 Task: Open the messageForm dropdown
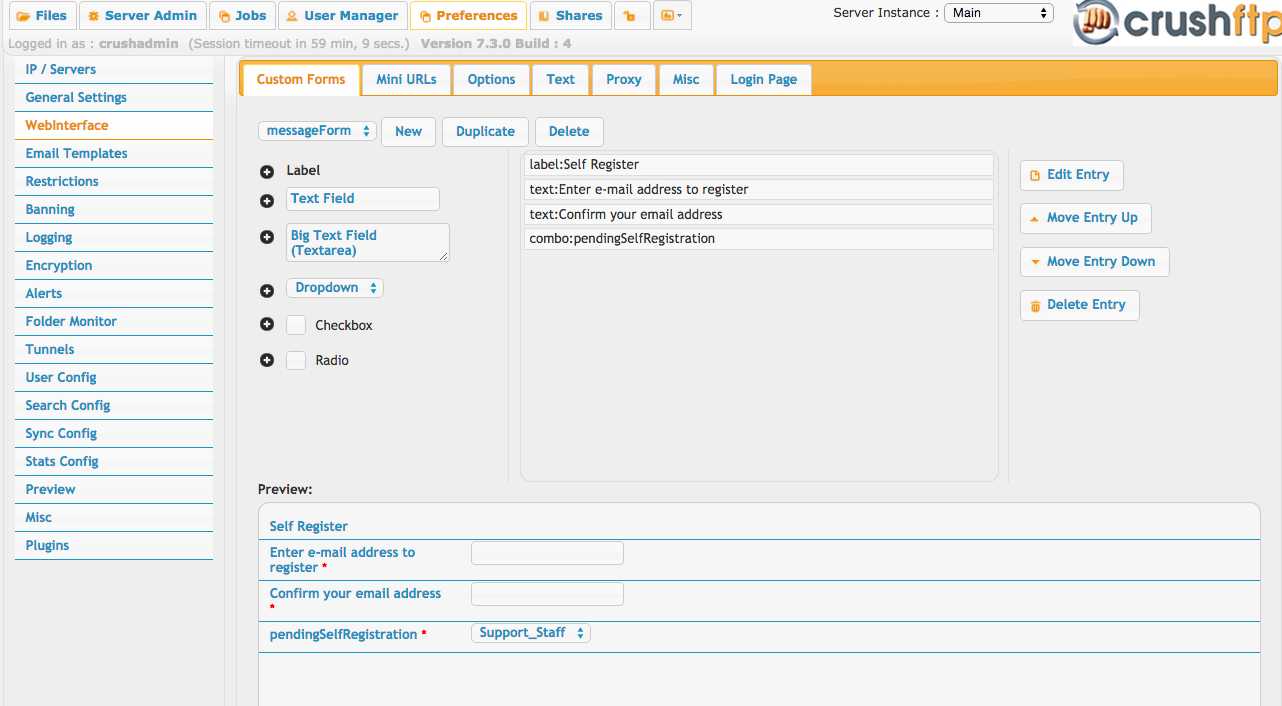[x=317, y=131]
